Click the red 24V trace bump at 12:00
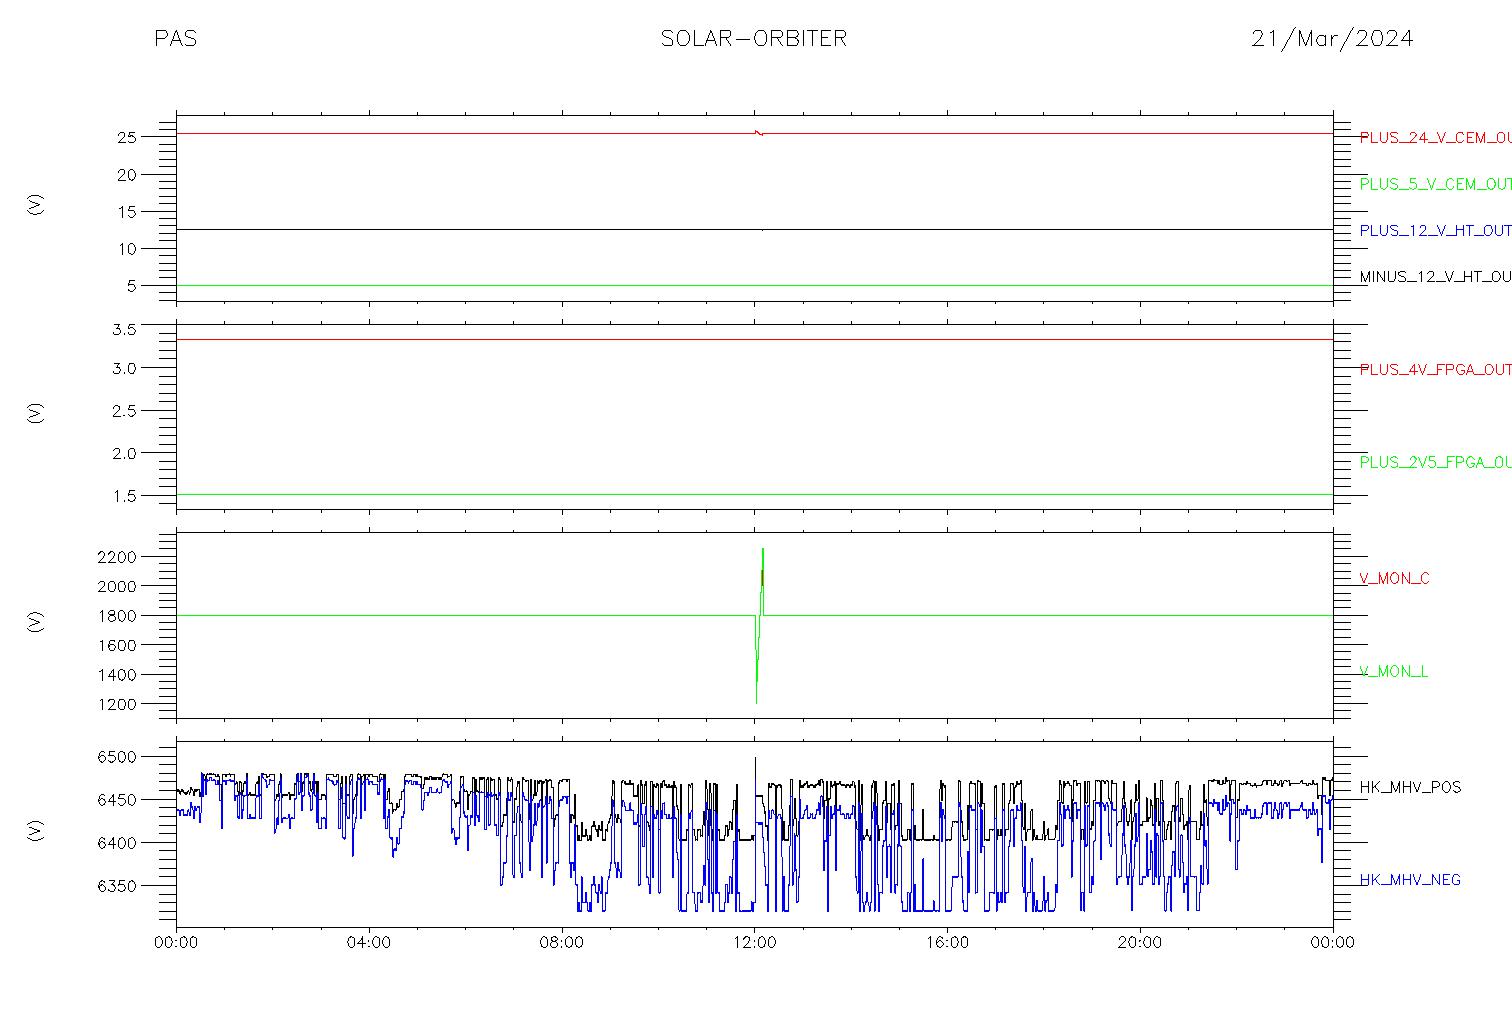The height and width of the screenshot is (1020, 1512). pos(759,132)
